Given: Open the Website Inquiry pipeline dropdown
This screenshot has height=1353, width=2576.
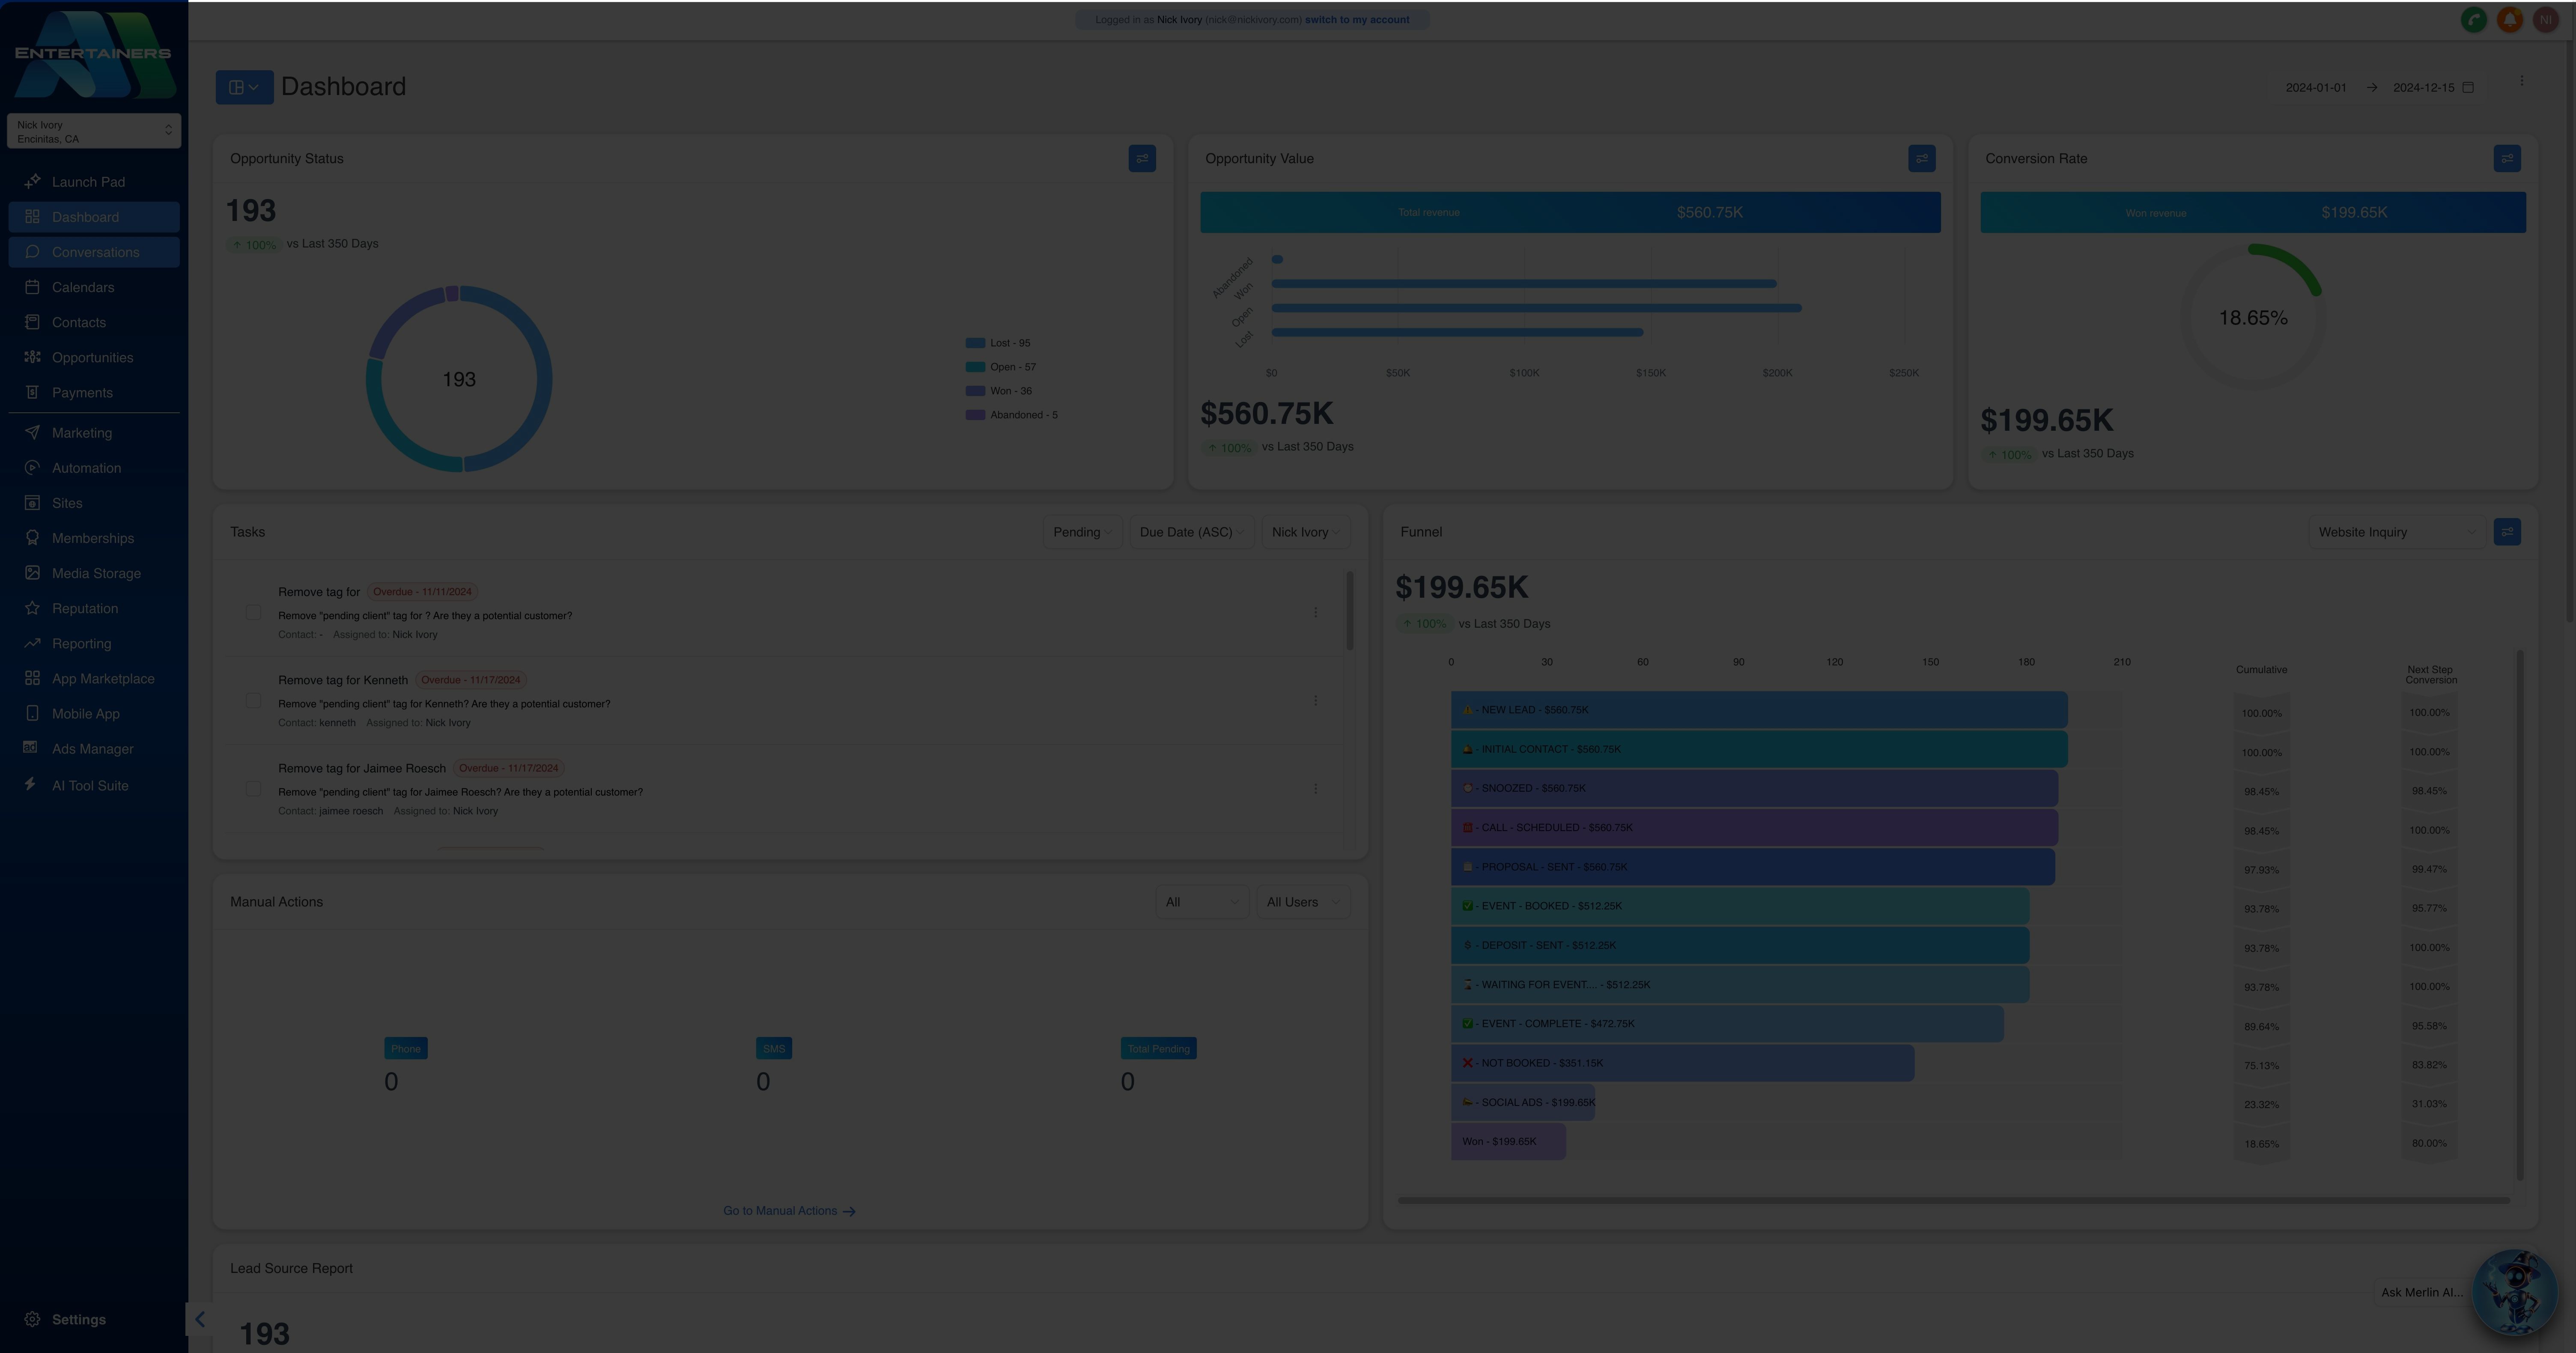Looking at the screenshot, I should click(2396, 532).
